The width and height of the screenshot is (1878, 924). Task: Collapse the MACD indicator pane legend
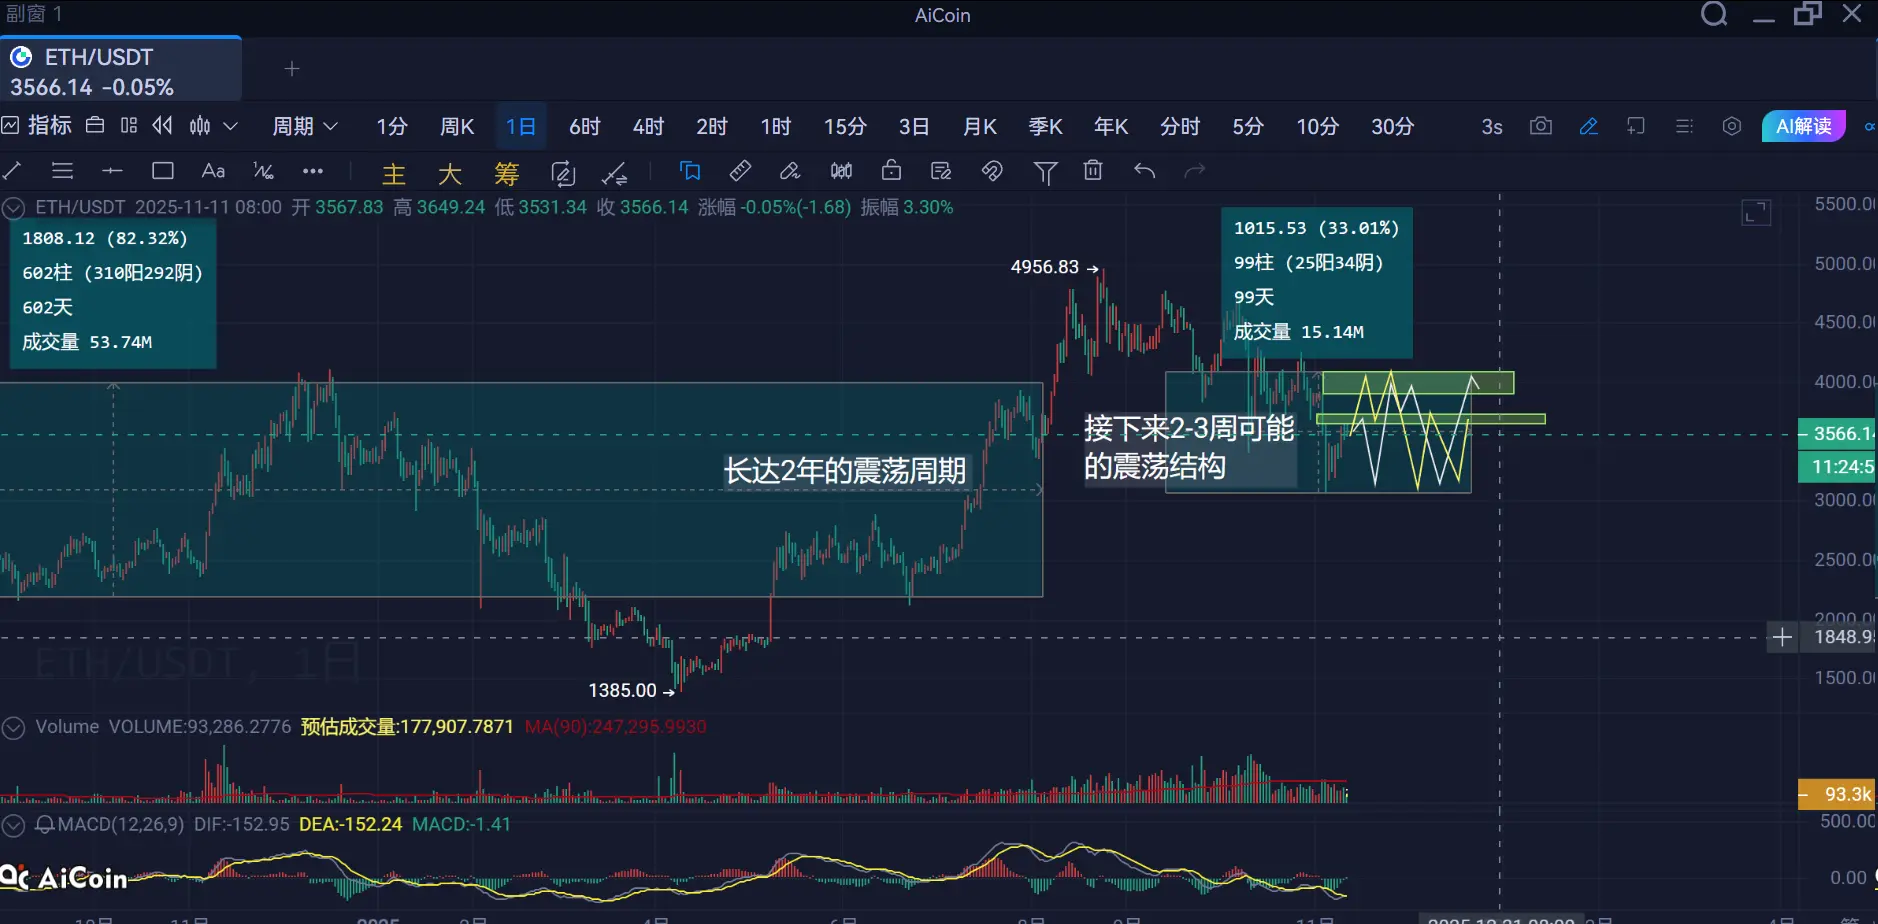[13, 825]
